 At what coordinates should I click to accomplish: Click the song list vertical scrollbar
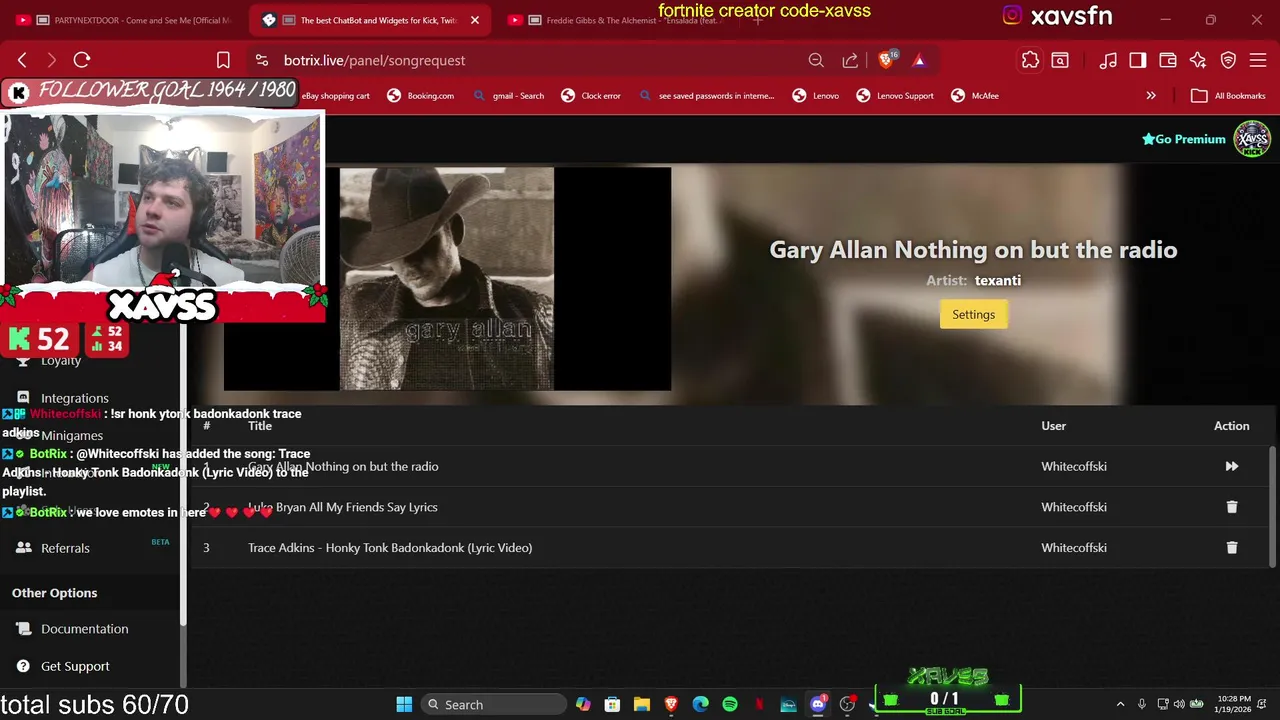pos(1273,505)
